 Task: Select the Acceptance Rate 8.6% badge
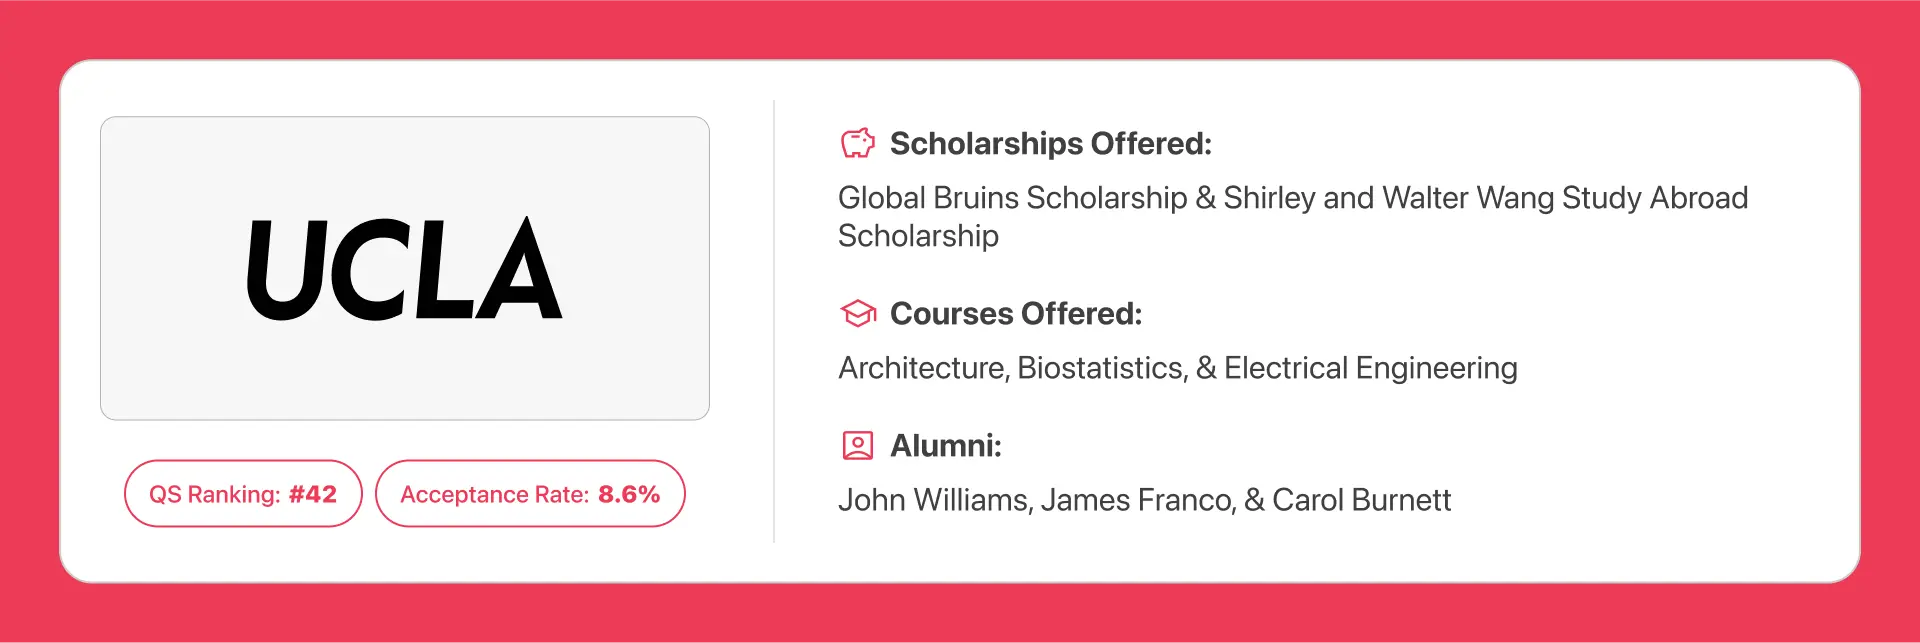pyautogui.click(x=530, y=494)
